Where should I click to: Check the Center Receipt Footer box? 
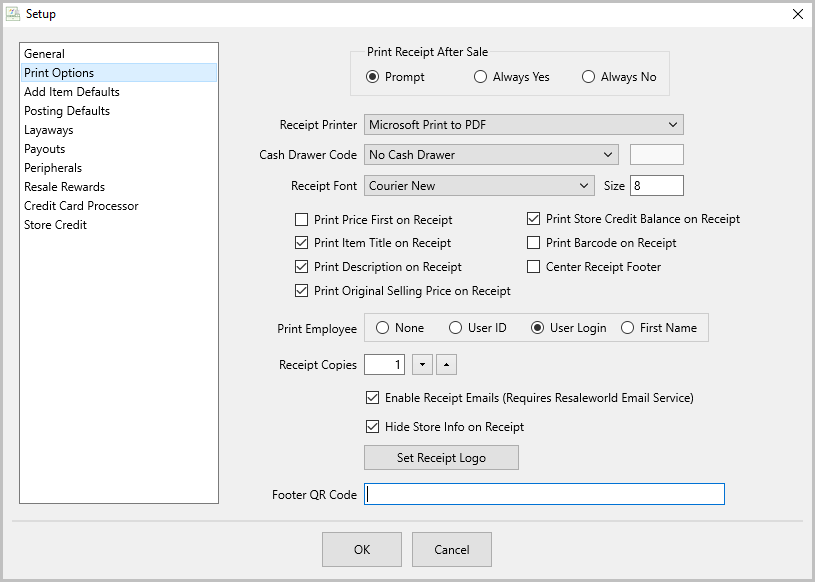(x=533, y=267)
